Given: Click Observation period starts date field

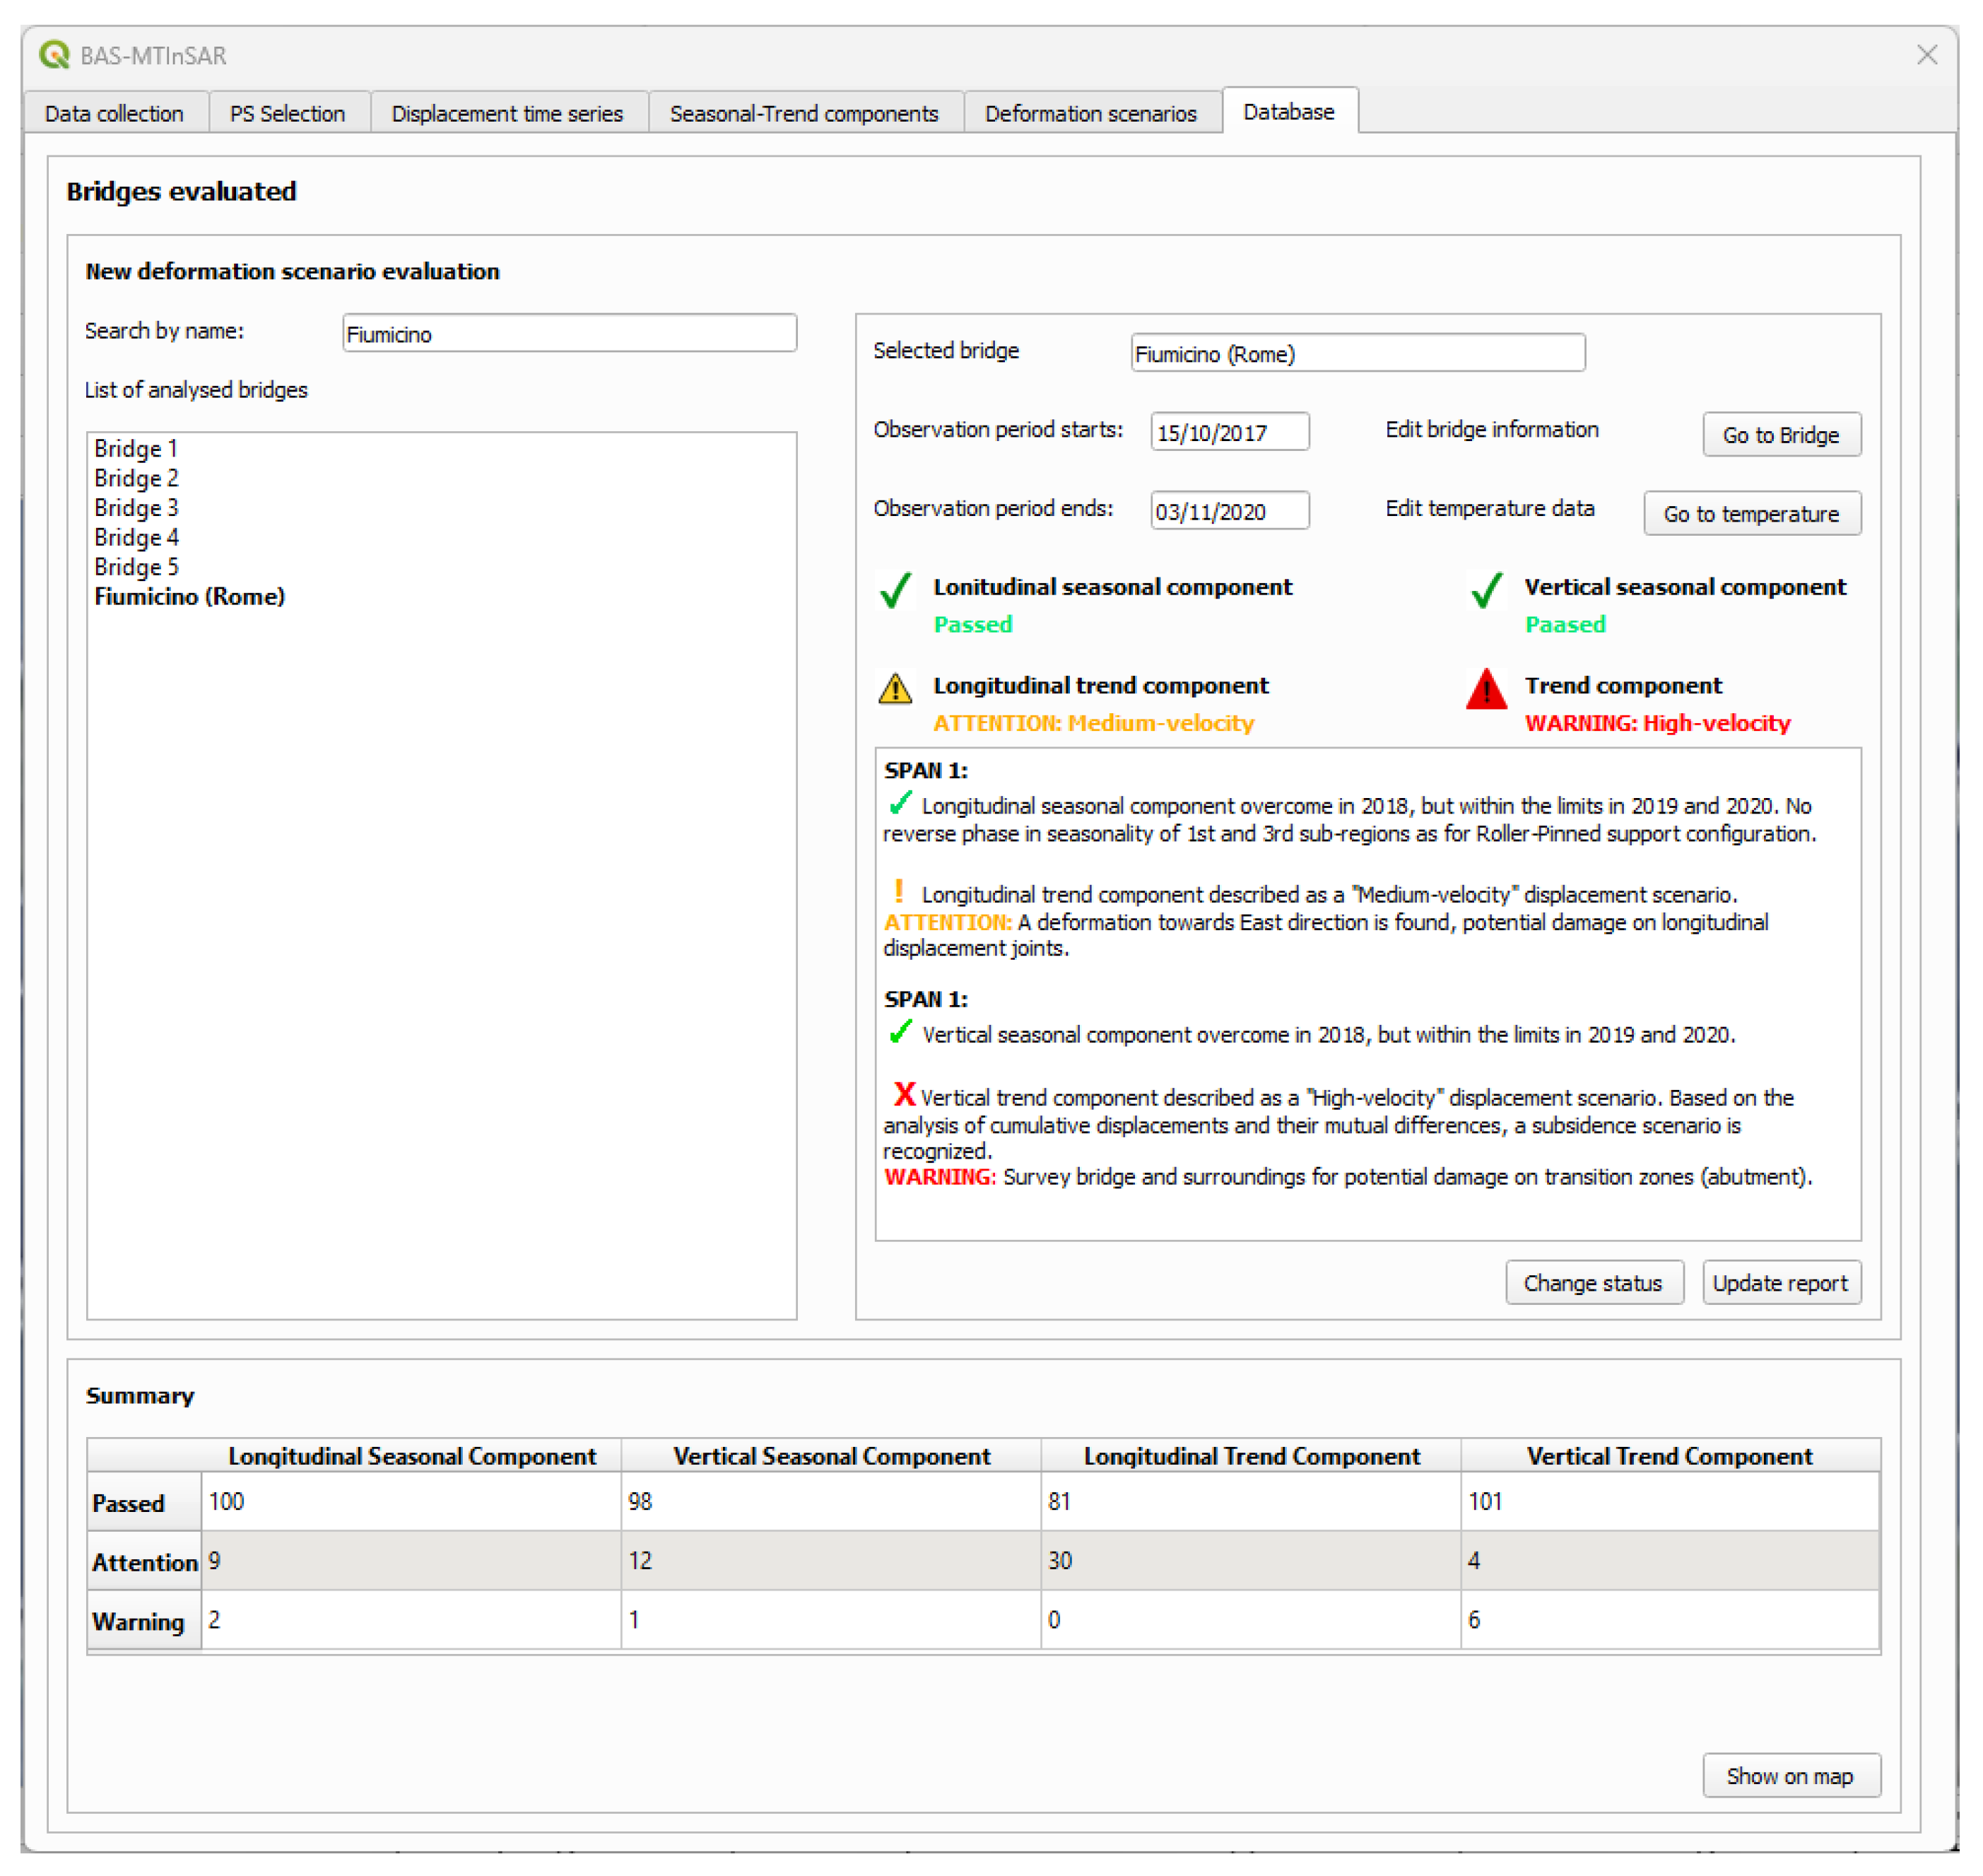Looking at the screenshot, I should tap(1228, 432).
